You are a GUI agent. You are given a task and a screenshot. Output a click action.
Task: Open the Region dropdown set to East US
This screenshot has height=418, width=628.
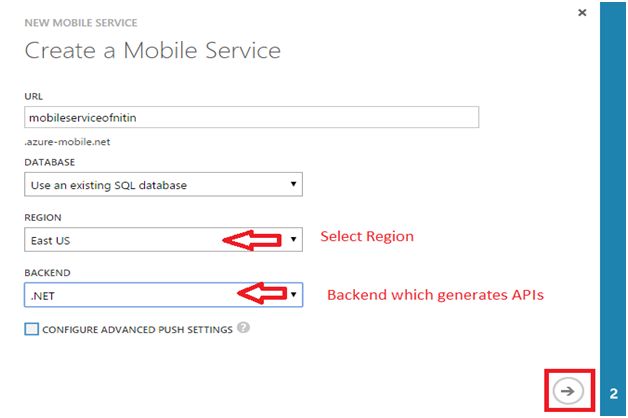coord(163,240)
